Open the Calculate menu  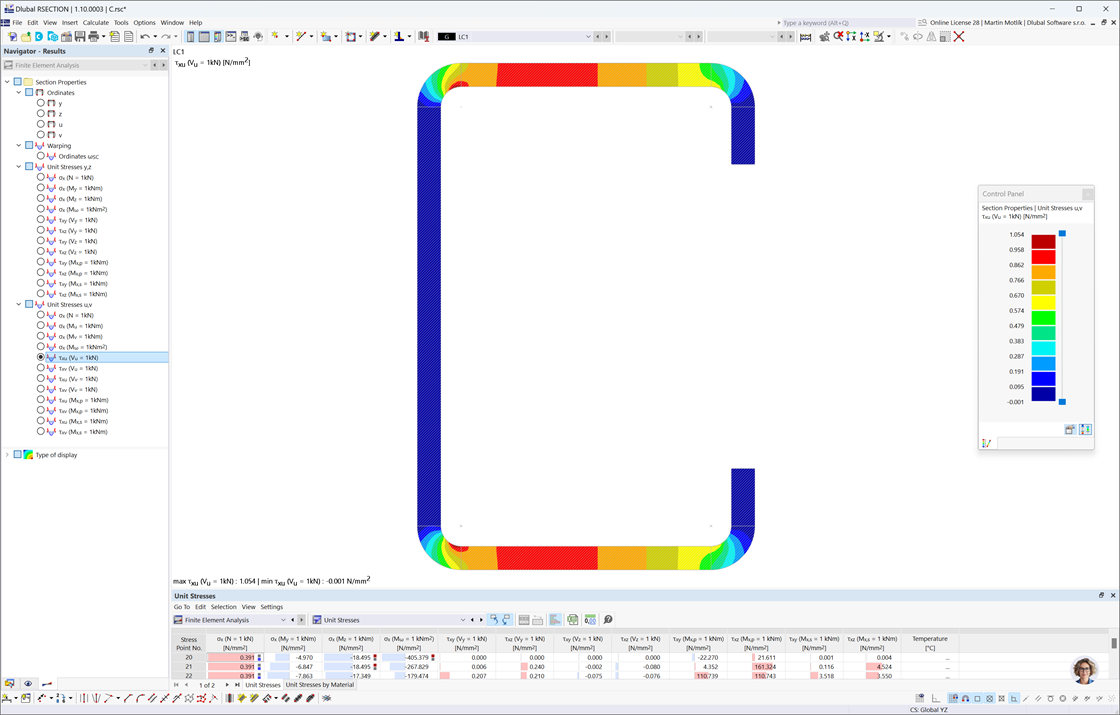[x=92, y=22]
